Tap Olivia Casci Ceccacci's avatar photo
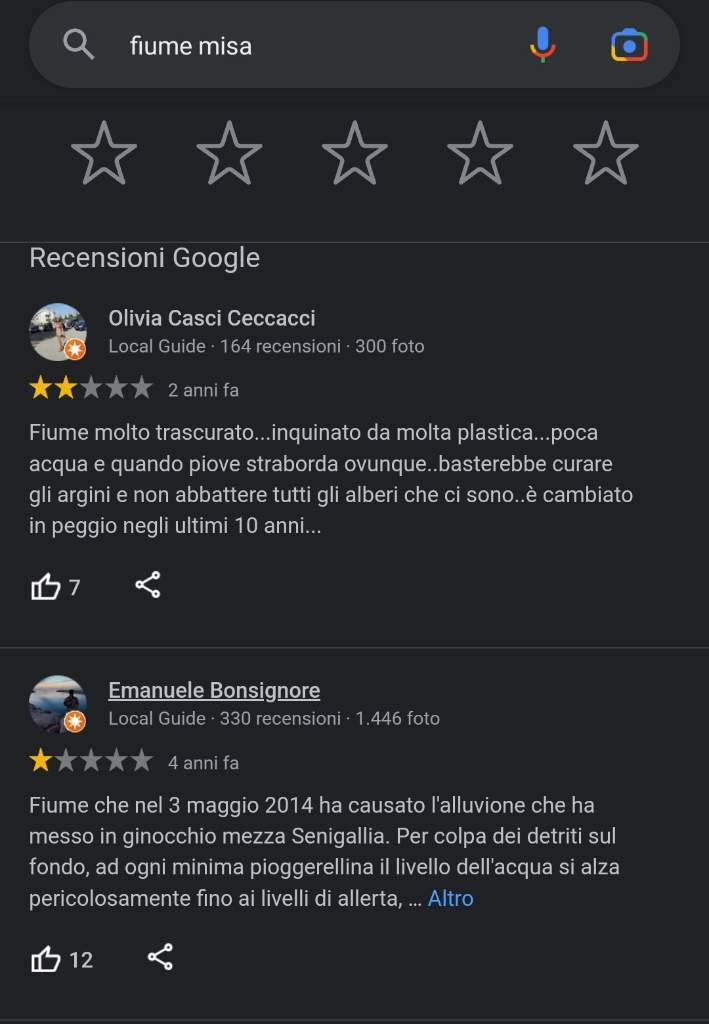The image size is (709, 1024). tap(58, 332)
